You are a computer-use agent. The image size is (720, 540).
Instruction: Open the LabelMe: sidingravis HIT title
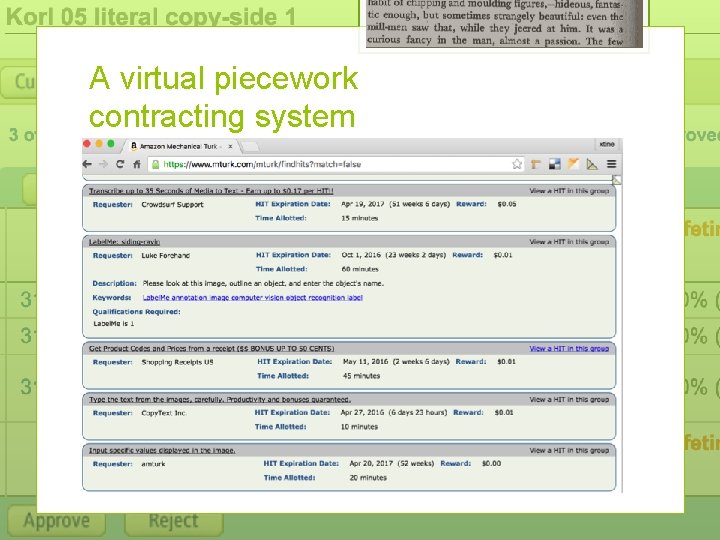pyautogui.click(x=124, y=242)
